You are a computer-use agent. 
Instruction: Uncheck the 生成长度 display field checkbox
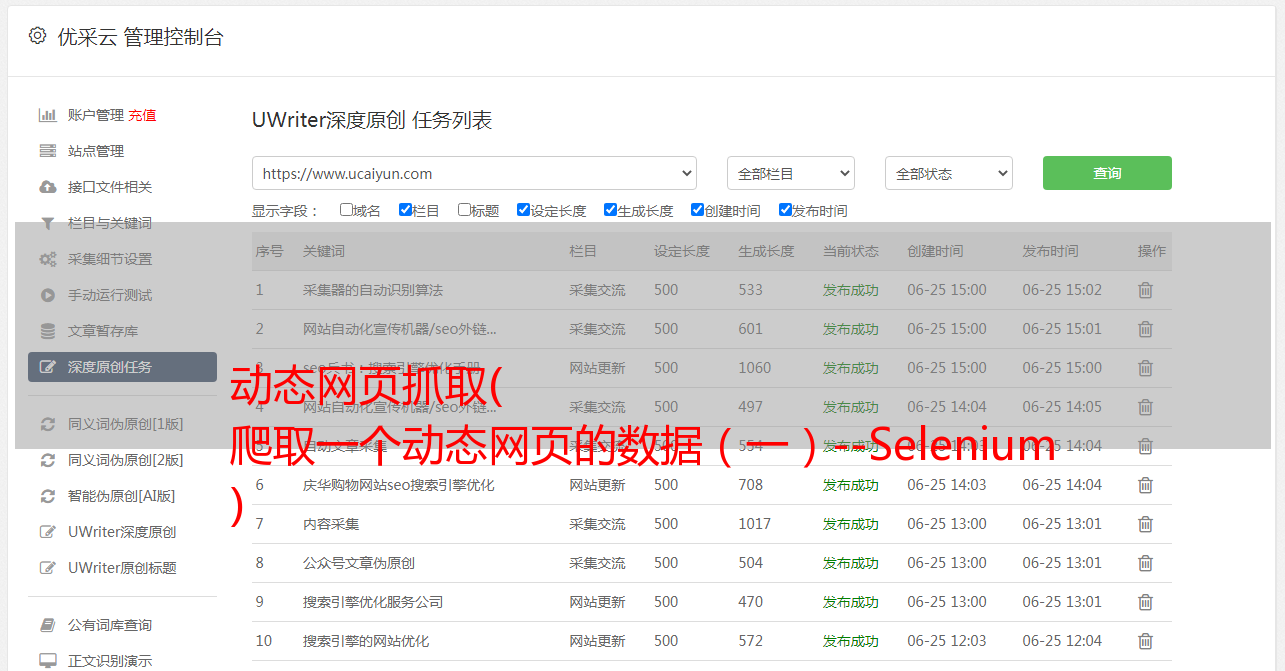click(610, 210)
